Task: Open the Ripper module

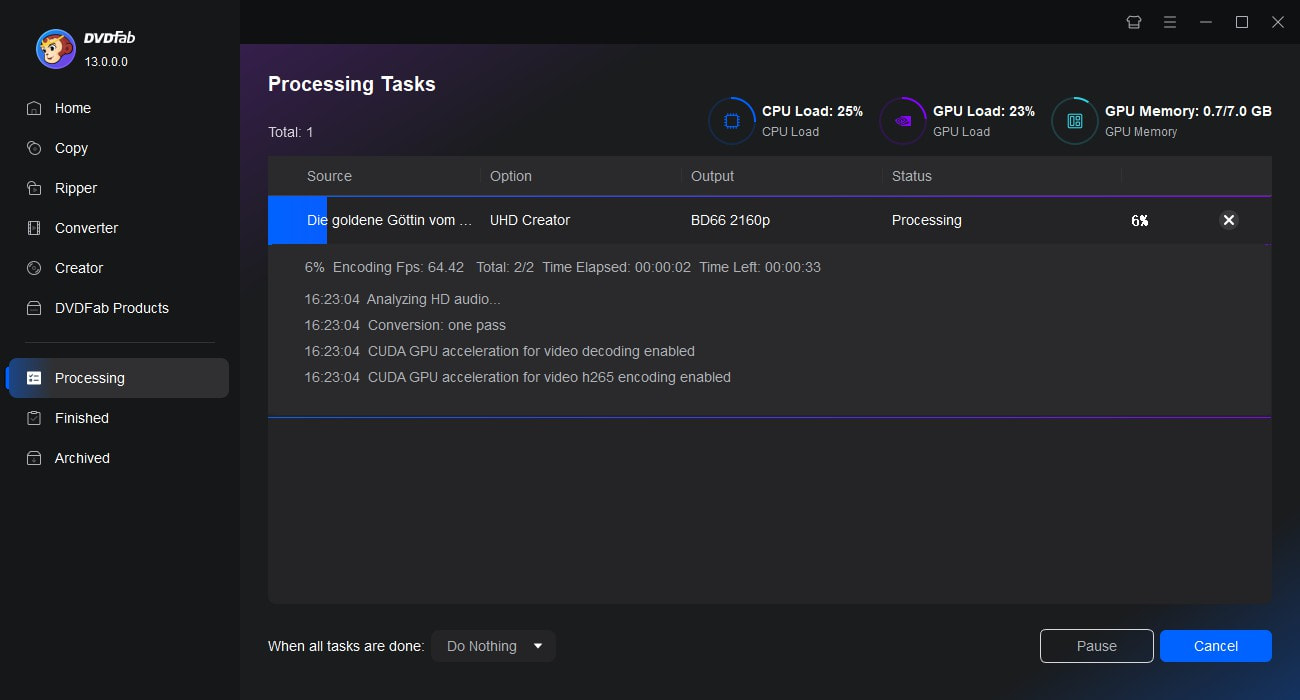Action: (x=75, y=188)
